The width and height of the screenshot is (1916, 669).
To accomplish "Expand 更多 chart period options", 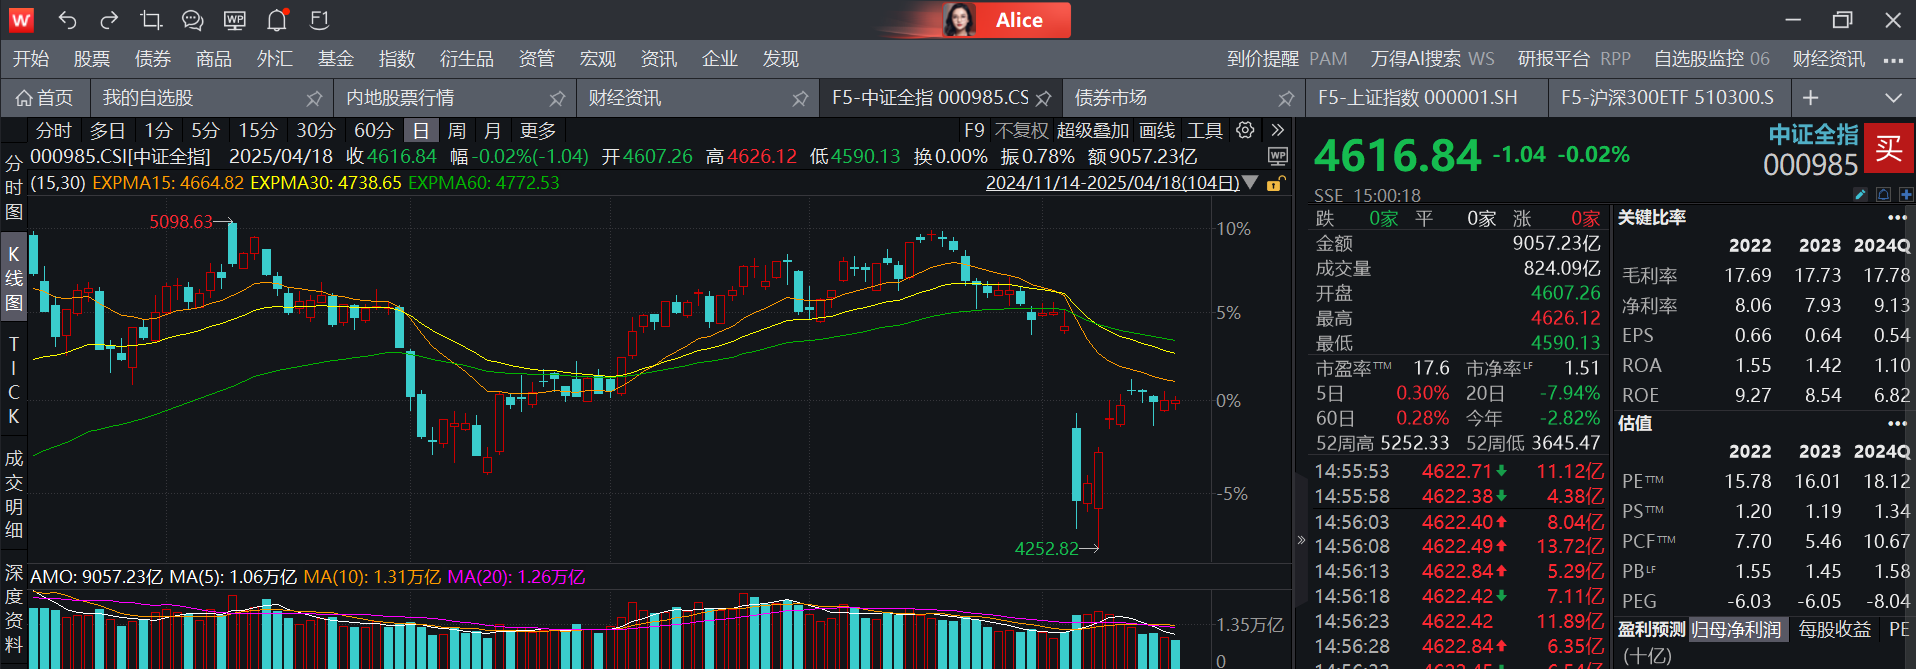I will click(538, 131).
